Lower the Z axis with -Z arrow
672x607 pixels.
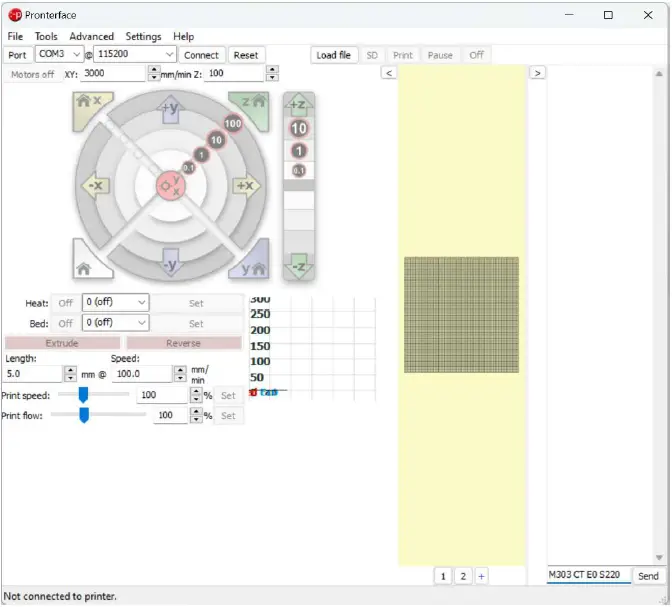click(x=298, y=265)
